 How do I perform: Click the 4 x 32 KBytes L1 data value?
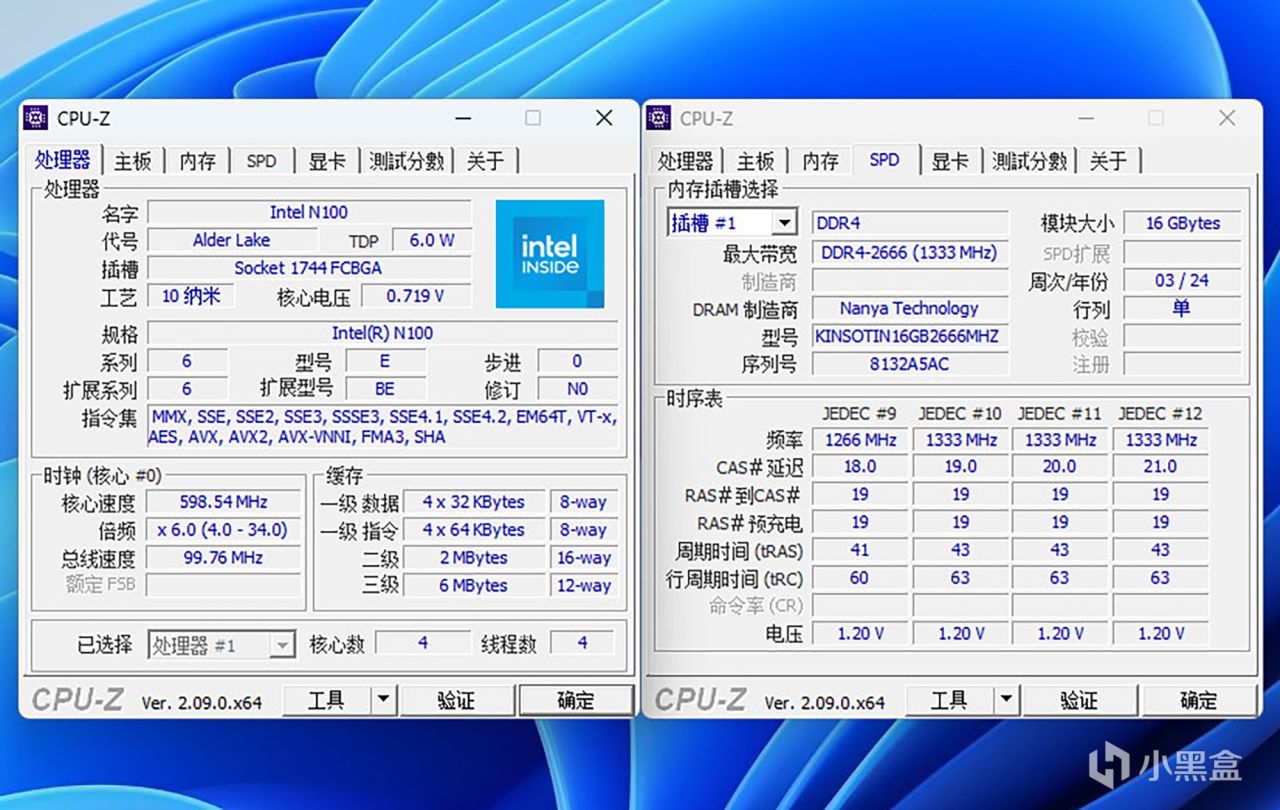[x=474, y=502]
